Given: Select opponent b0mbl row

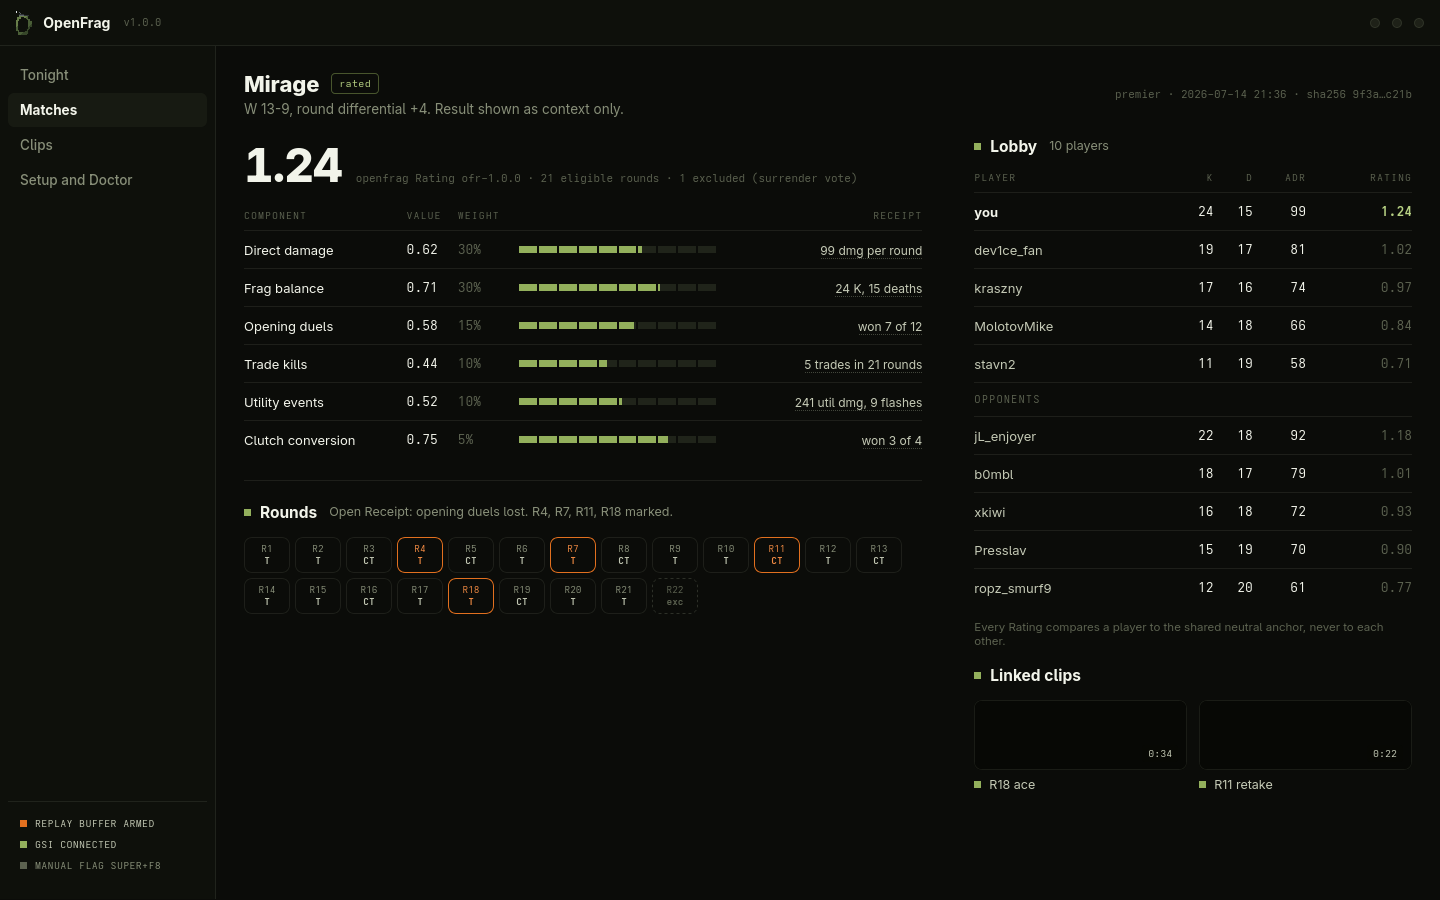Looking at the screenshot, I should tap(1193, 474).
